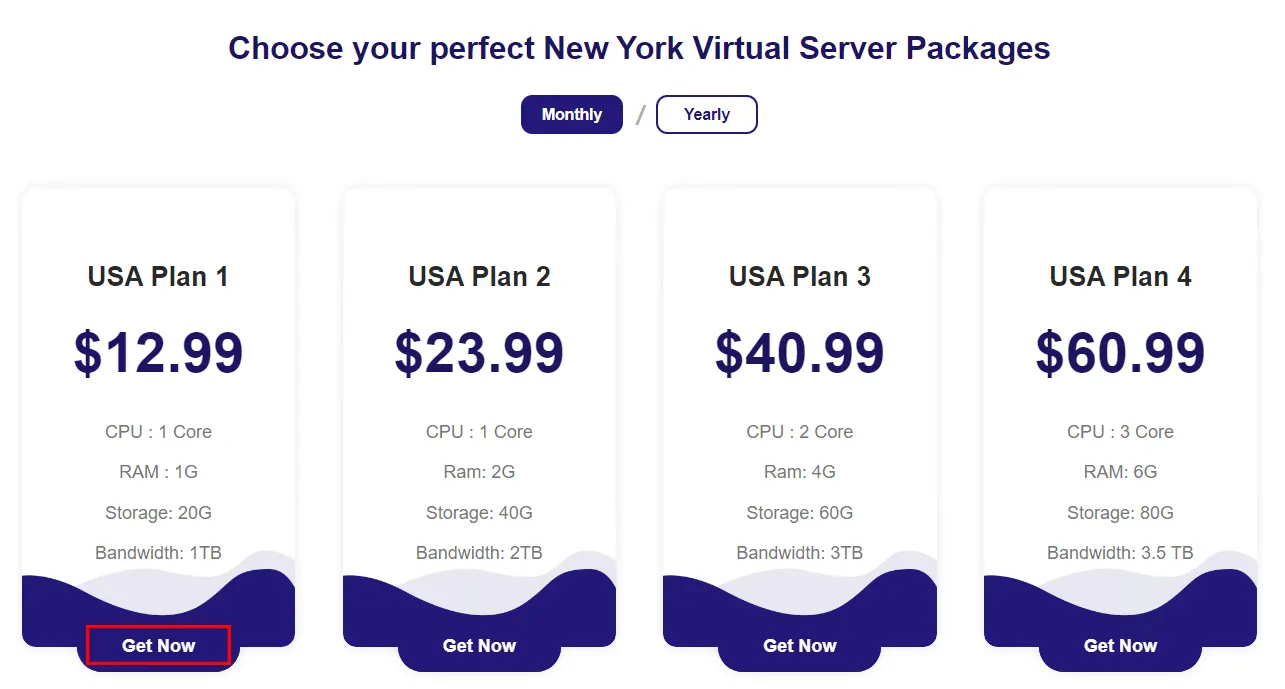
Task: Click the USA Plan 4 heading
Action: [x=1120, y=276]
